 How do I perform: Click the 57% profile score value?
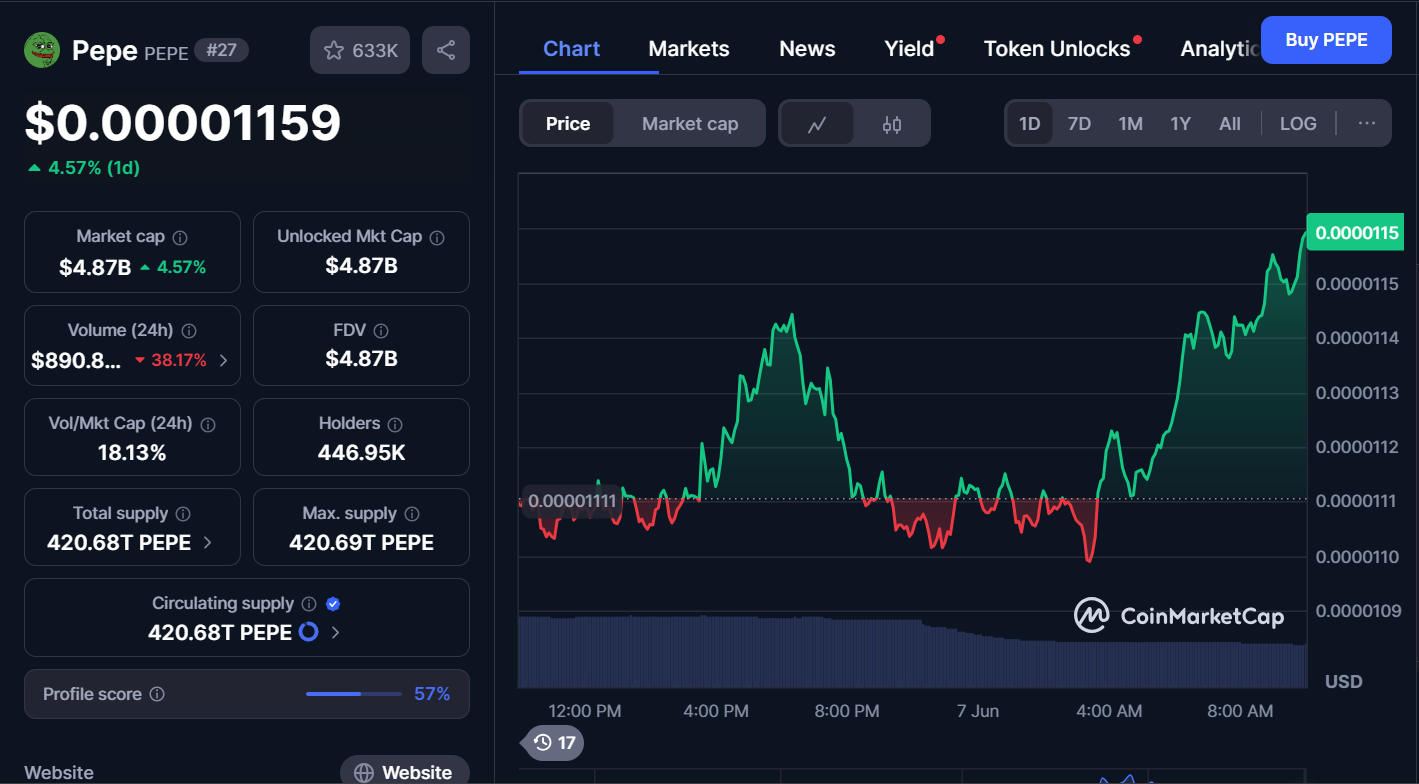click(x=432, y=694)
